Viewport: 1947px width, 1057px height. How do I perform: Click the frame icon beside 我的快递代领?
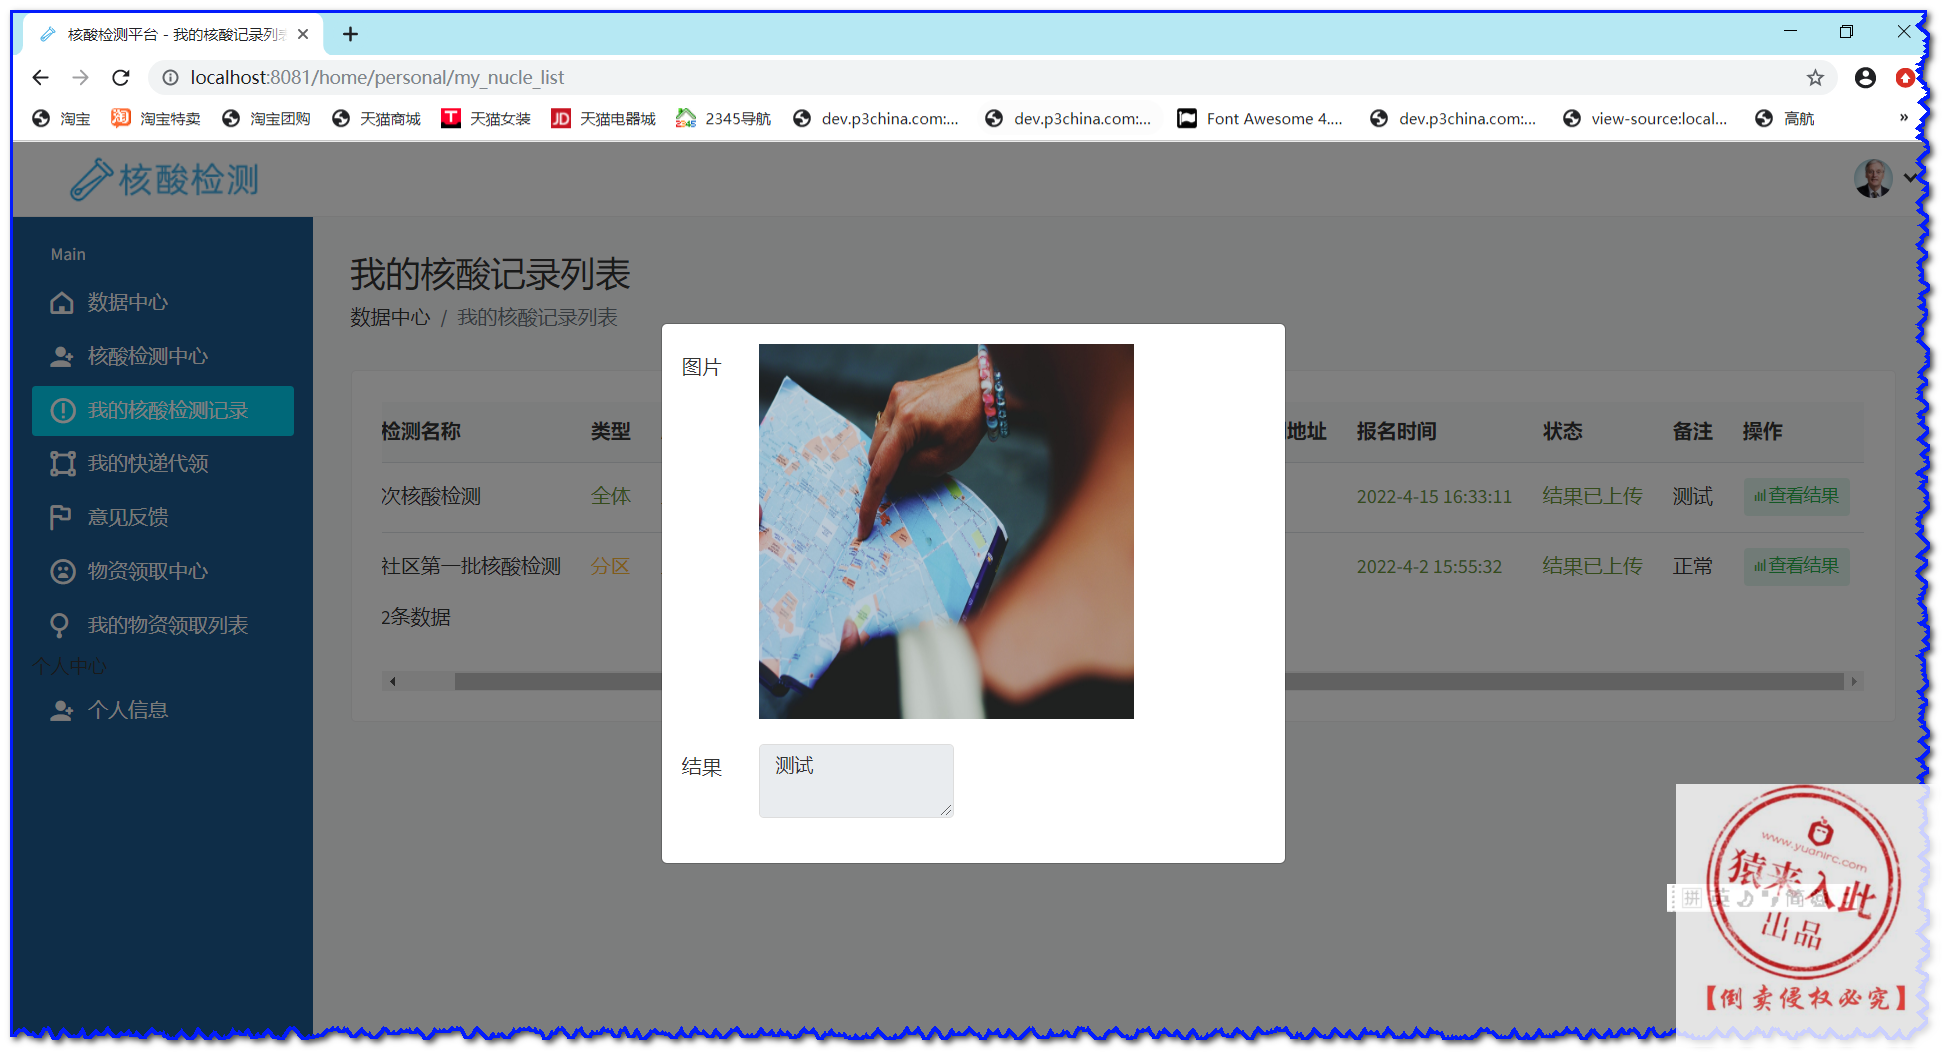62,463
